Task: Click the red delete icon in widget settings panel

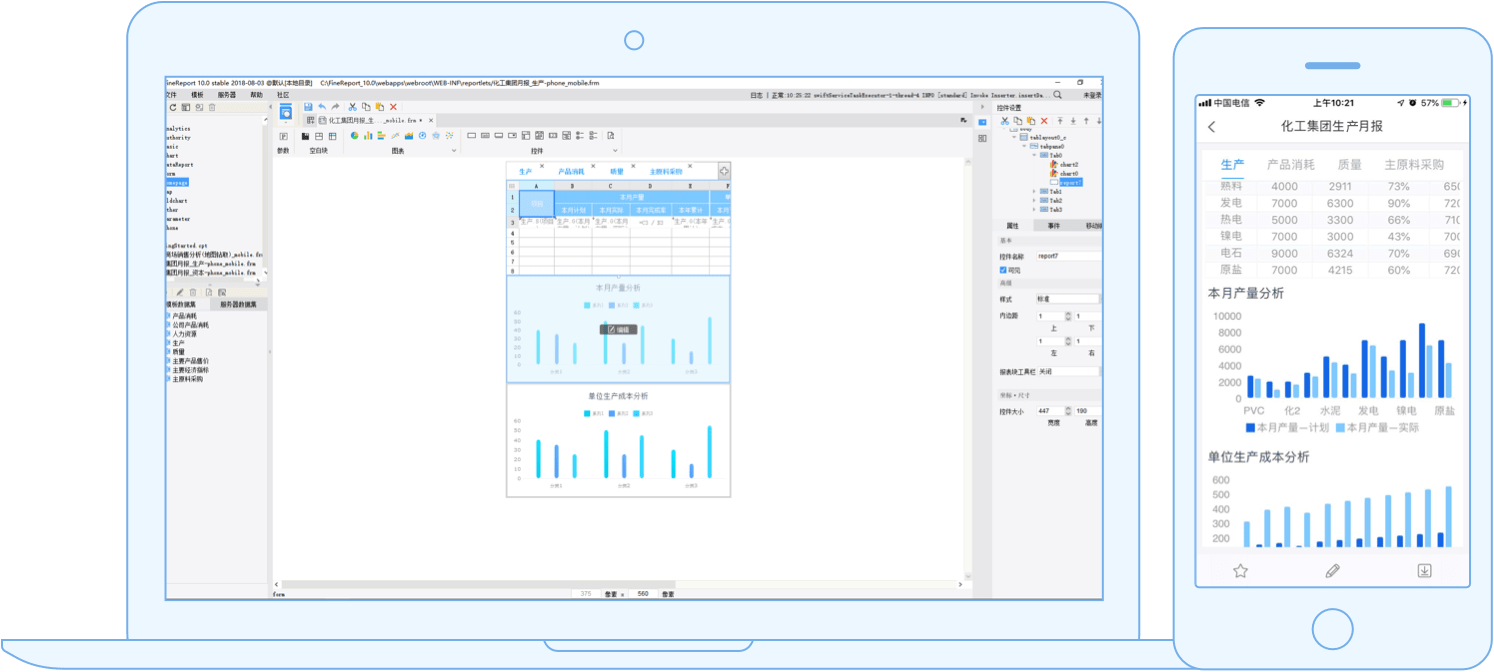Action: [1045, 121]
